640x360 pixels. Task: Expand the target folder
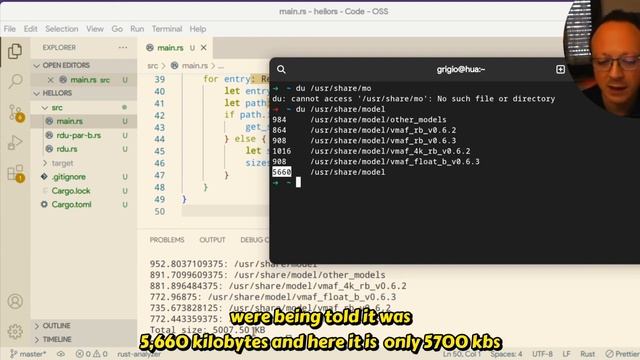(x=45, y=163)
